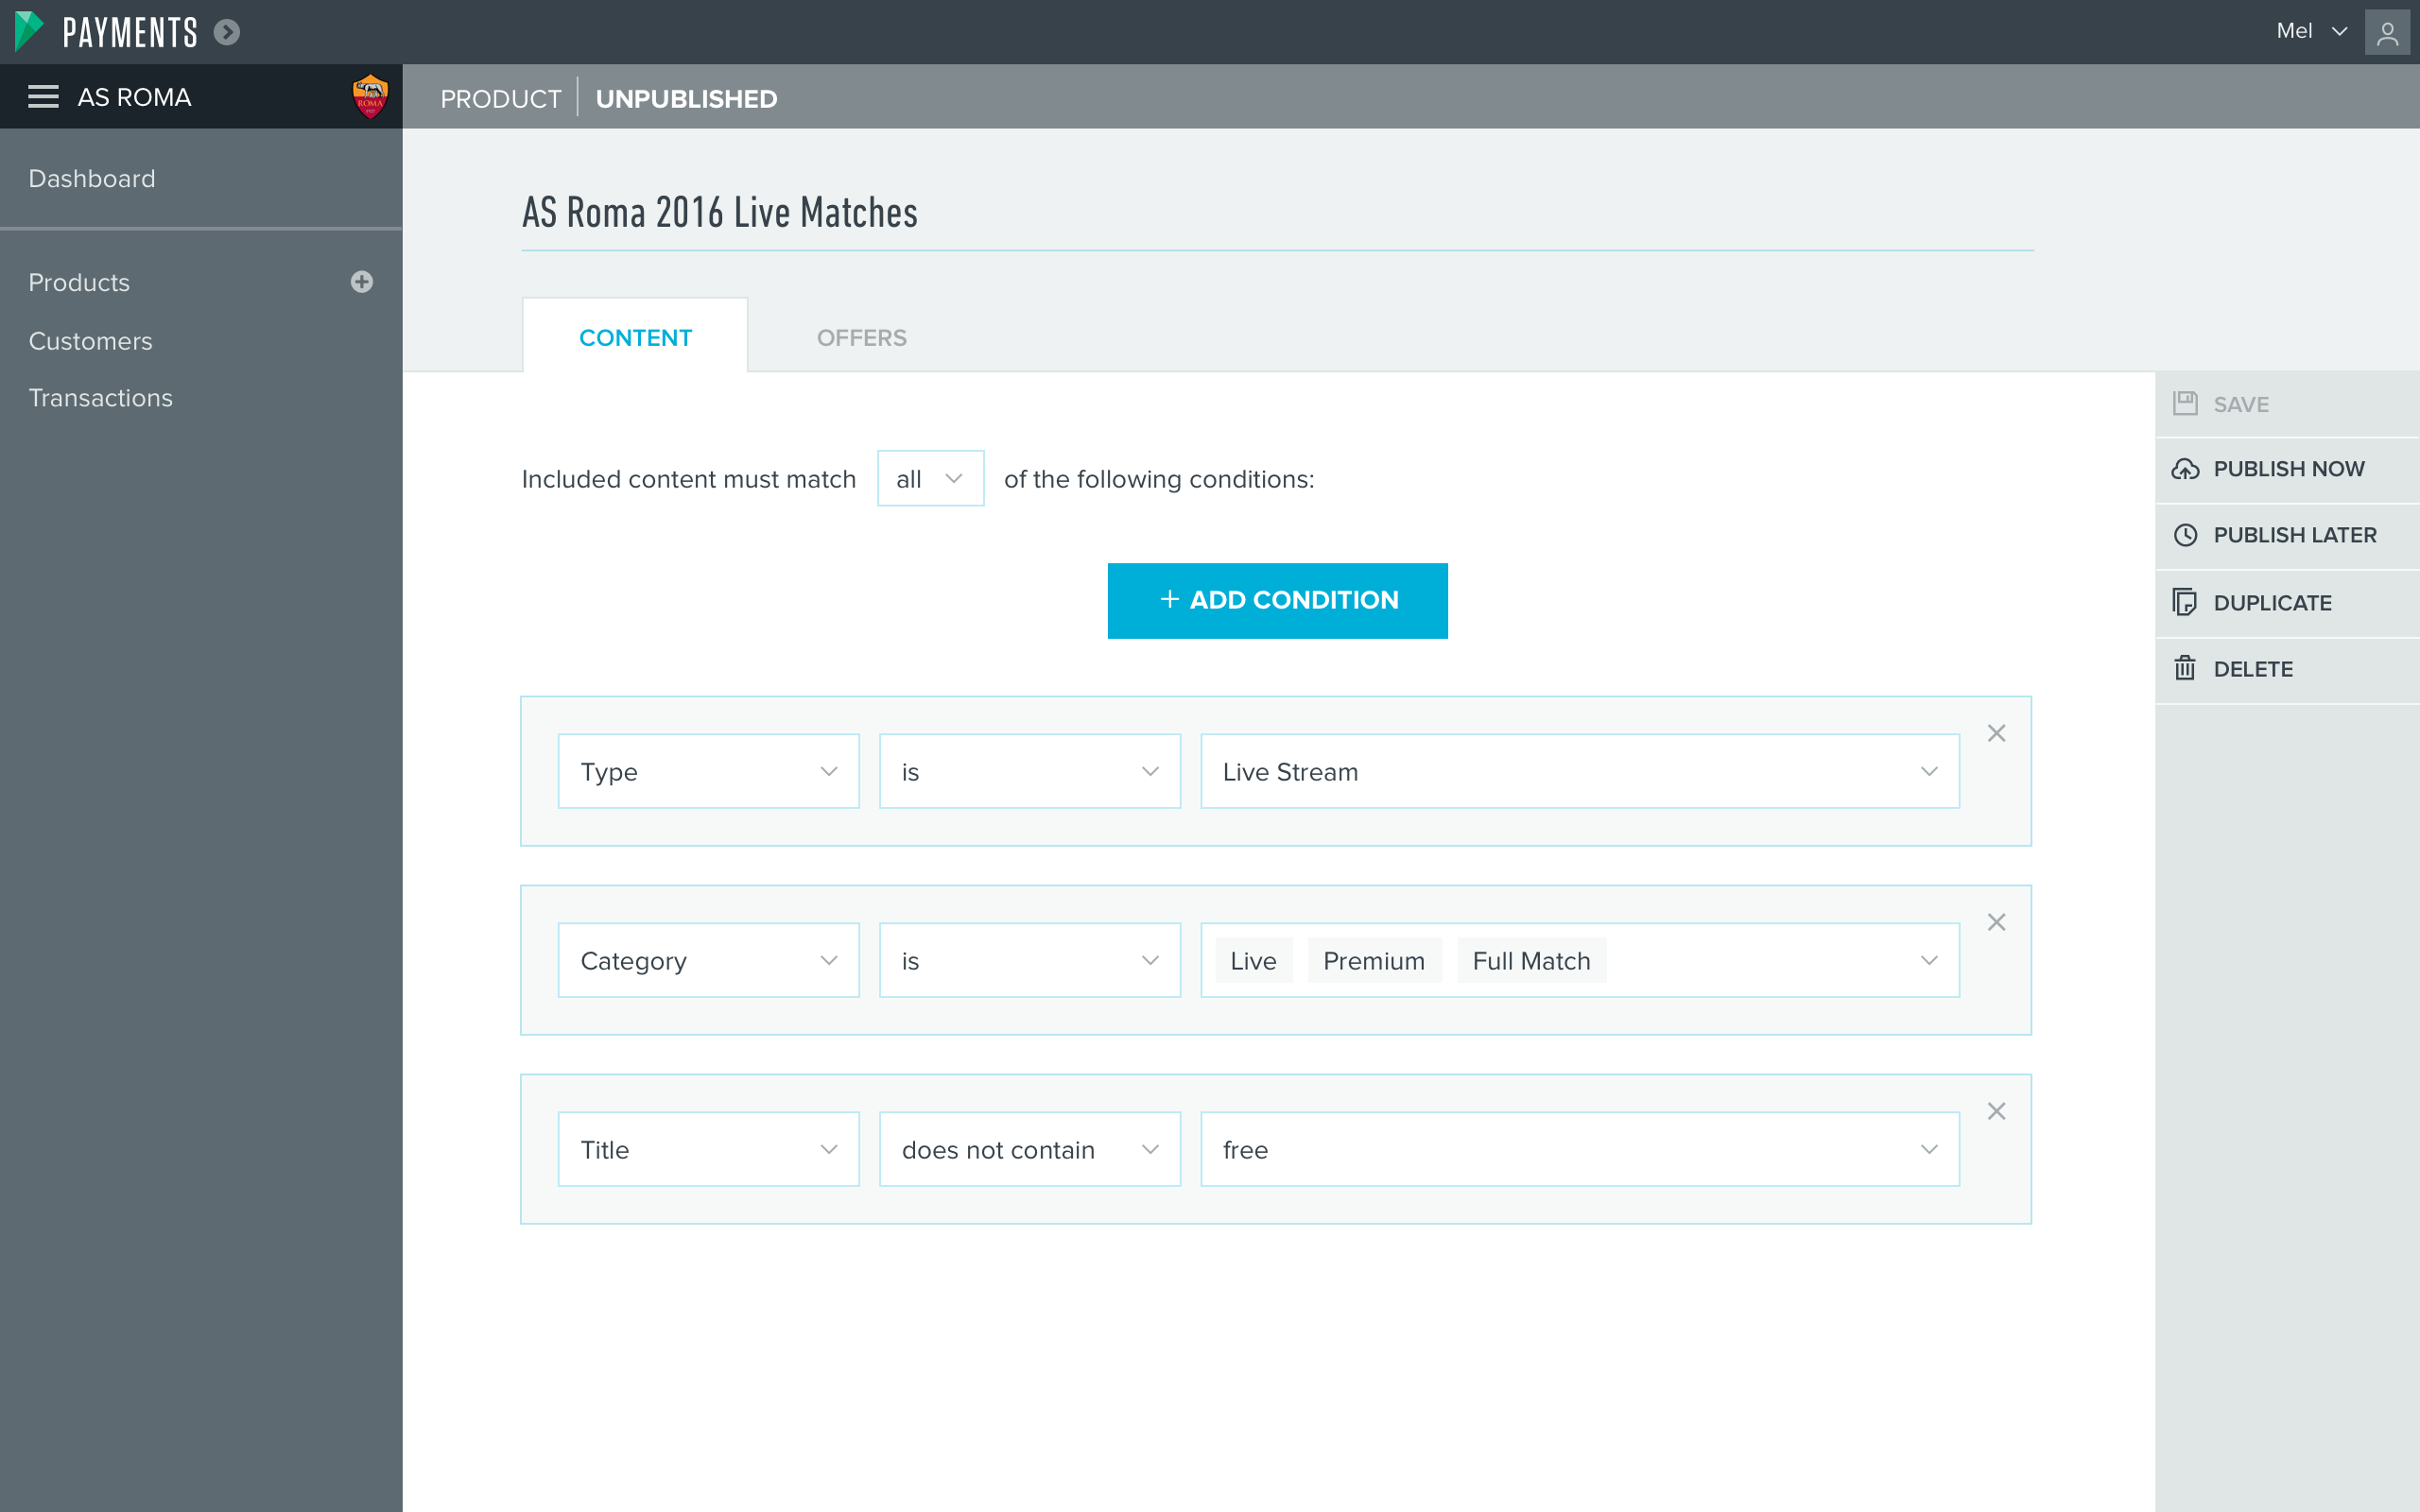
Task: Remove the Title condition with its X
Action: pyautogui.click(x=1996, y=1111)
